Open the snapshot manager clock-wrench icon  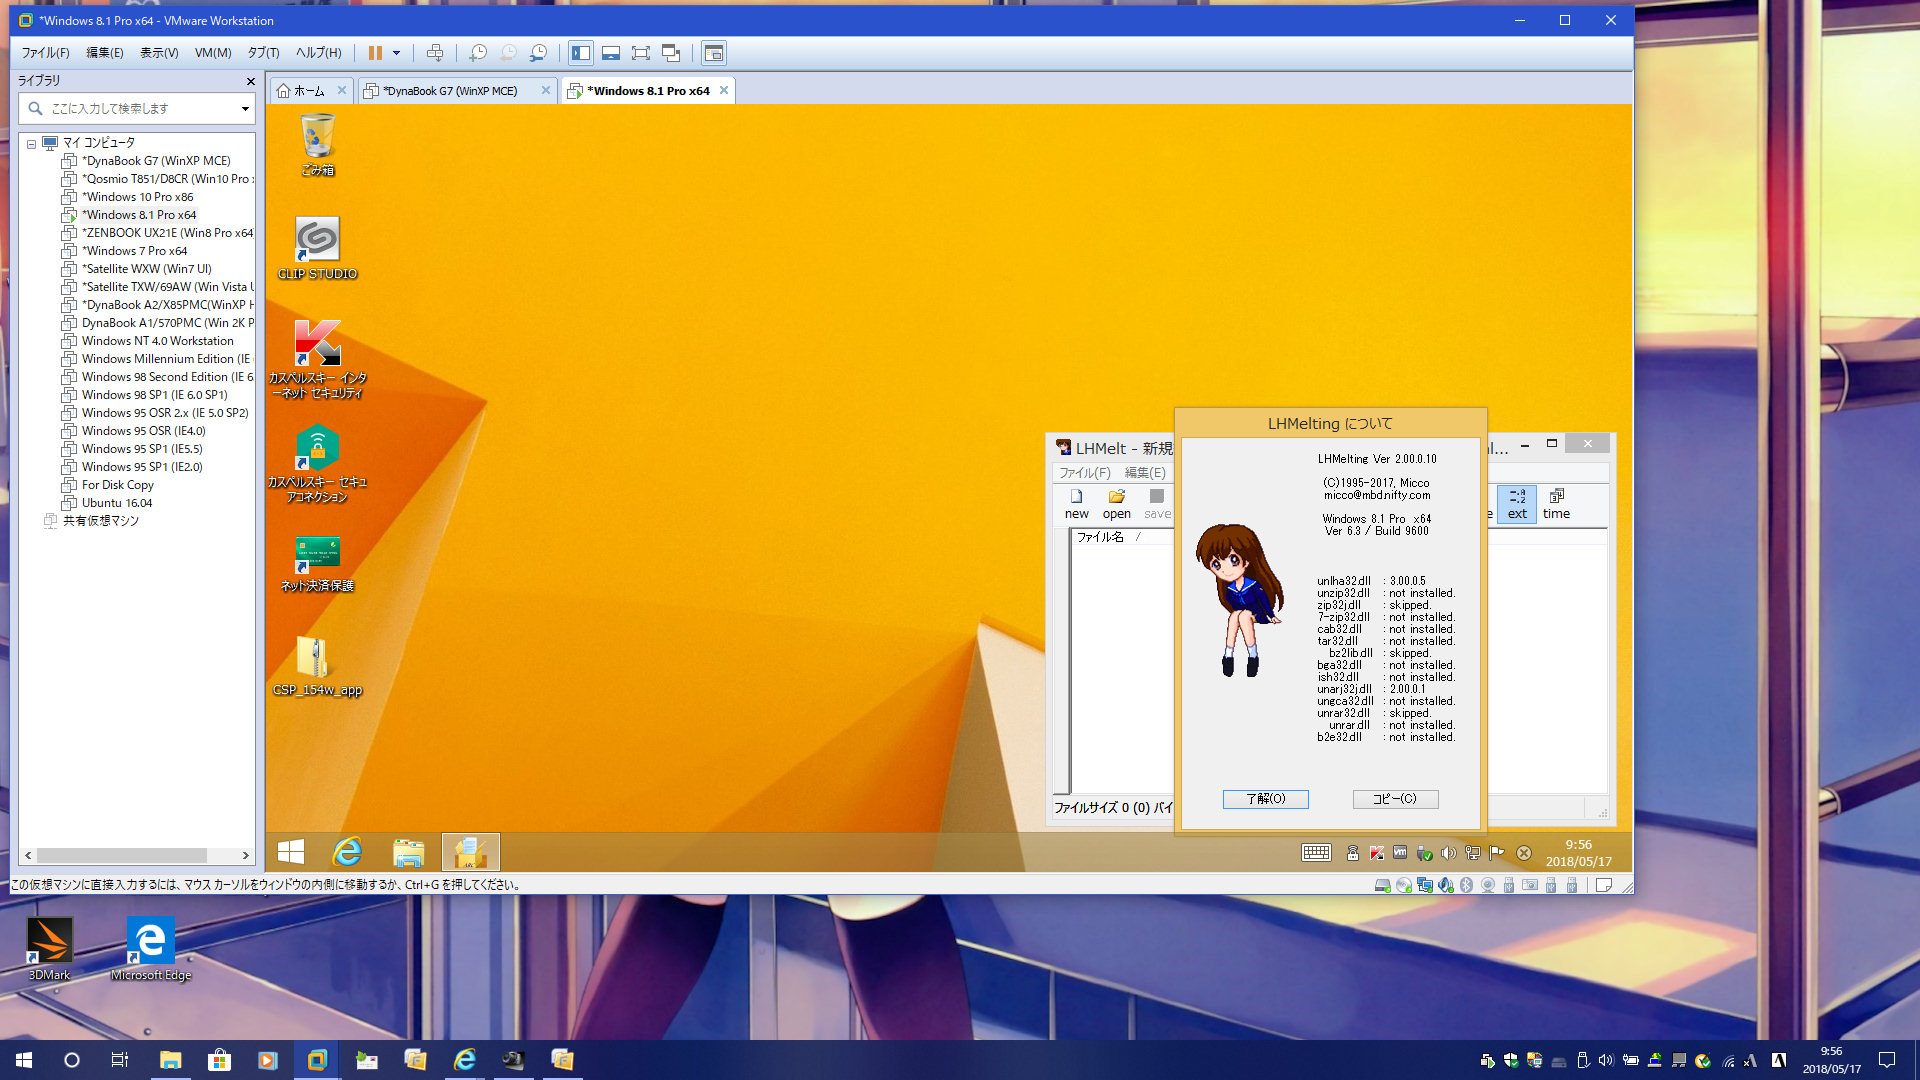pyautogui.click(x=539, y=53)
